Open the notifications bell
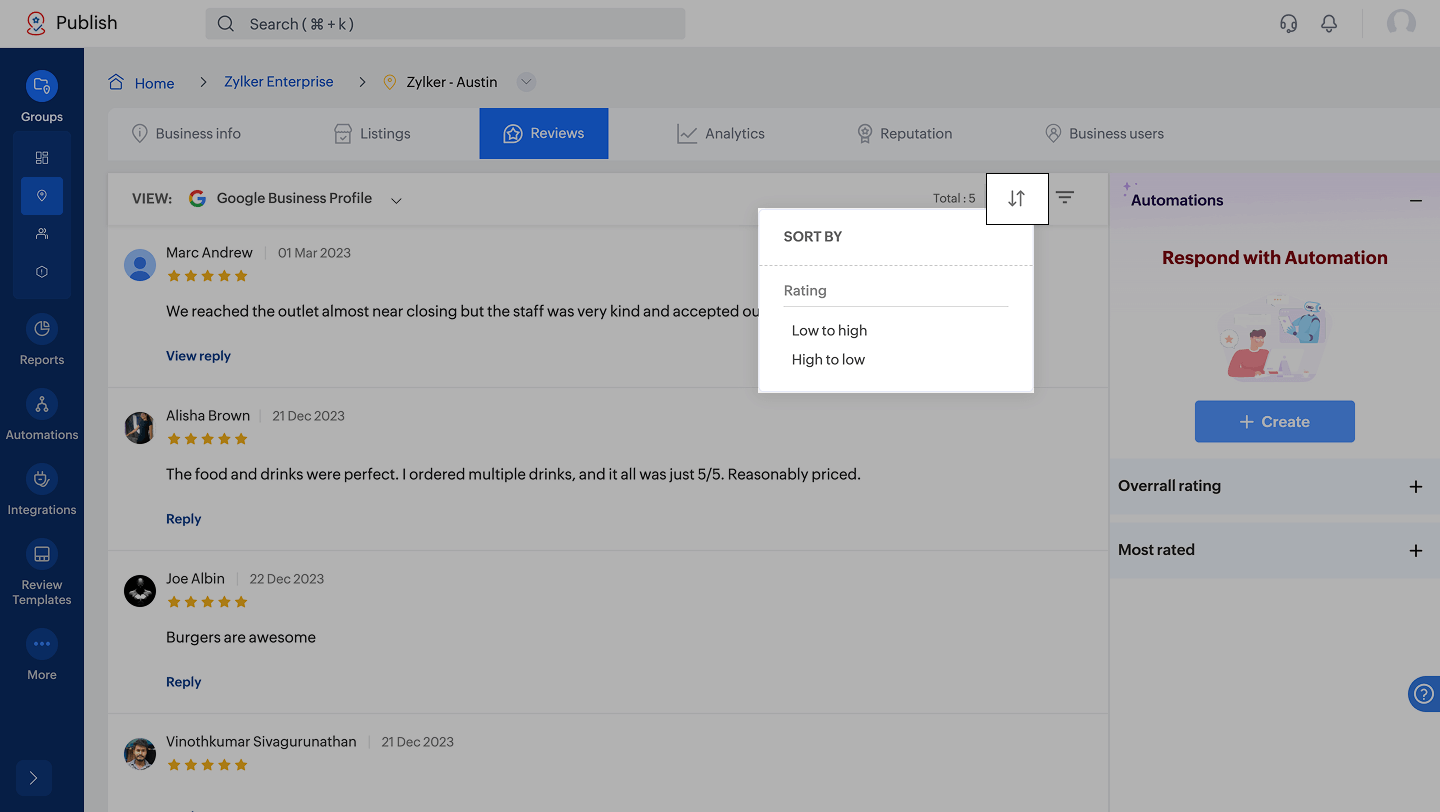Viewport: 1440px width, 812px height. tap(1329, 23)
